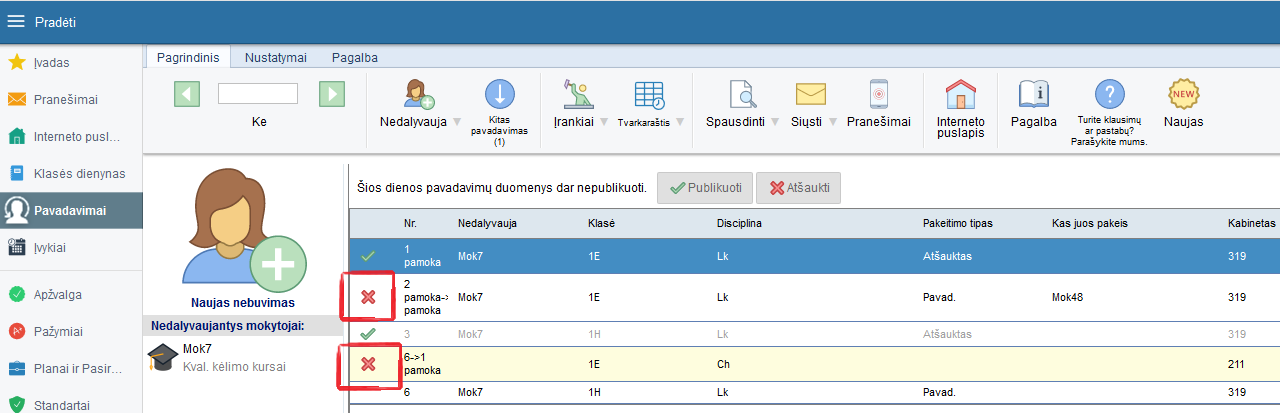Open Kitas pavadavimas download icon

[x=499, y=94]
